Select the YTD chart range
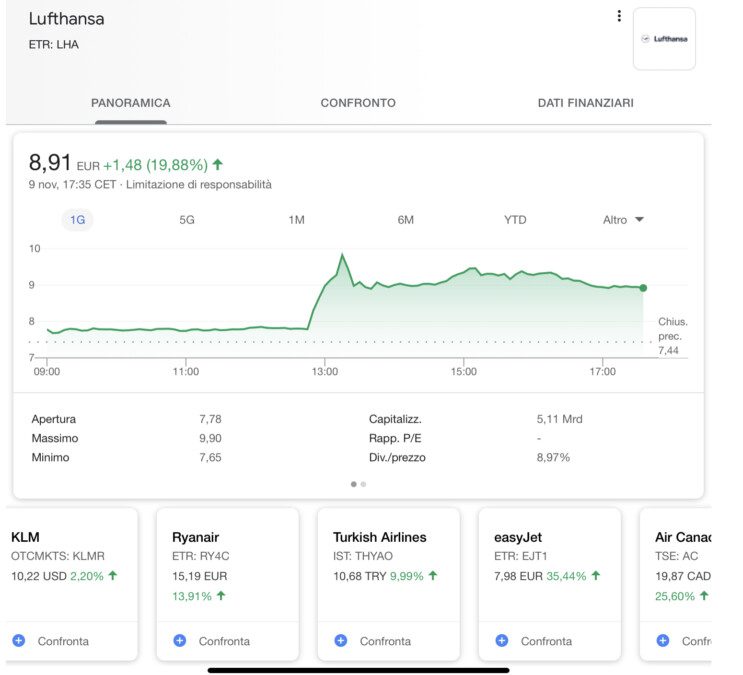The height and width of the screenshot is (675, 743). tap(515, 220)
